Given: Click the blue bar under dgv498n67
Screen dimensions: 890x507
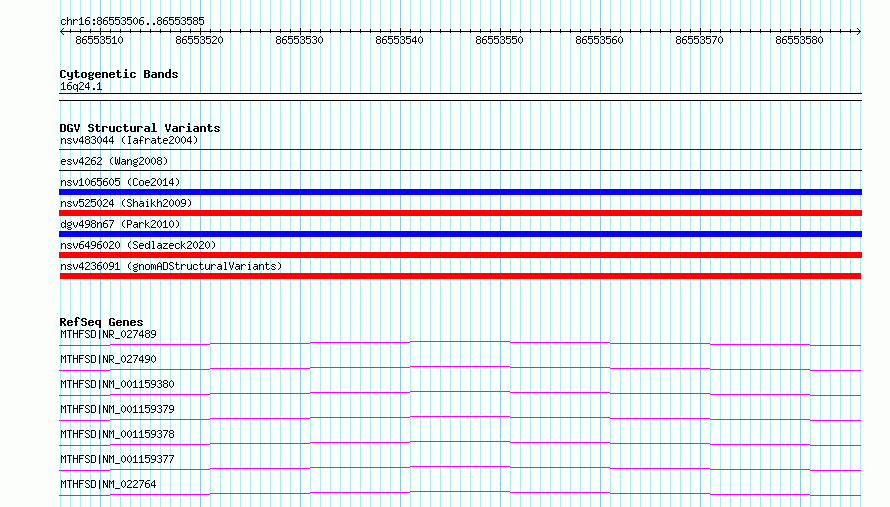Looking at the screenshot, I should (x=460, y=234).
